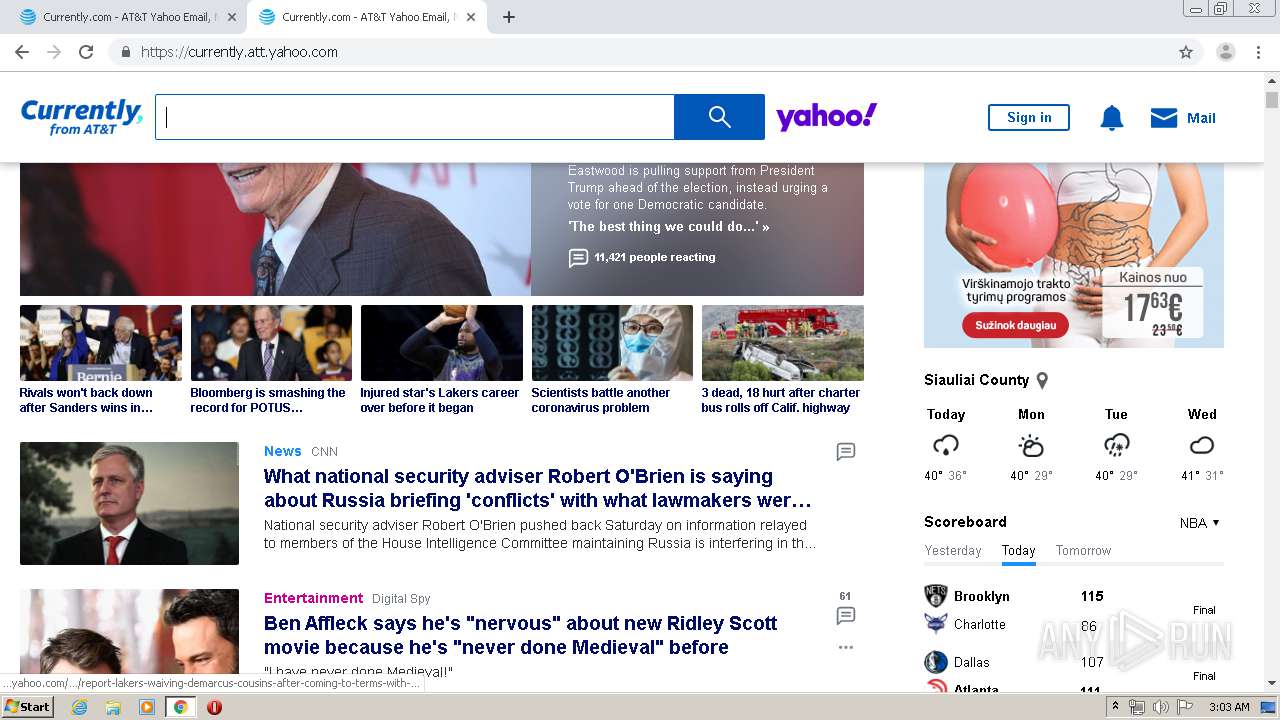Click the 3:03 AM system clock

(x=1228, y=707)
